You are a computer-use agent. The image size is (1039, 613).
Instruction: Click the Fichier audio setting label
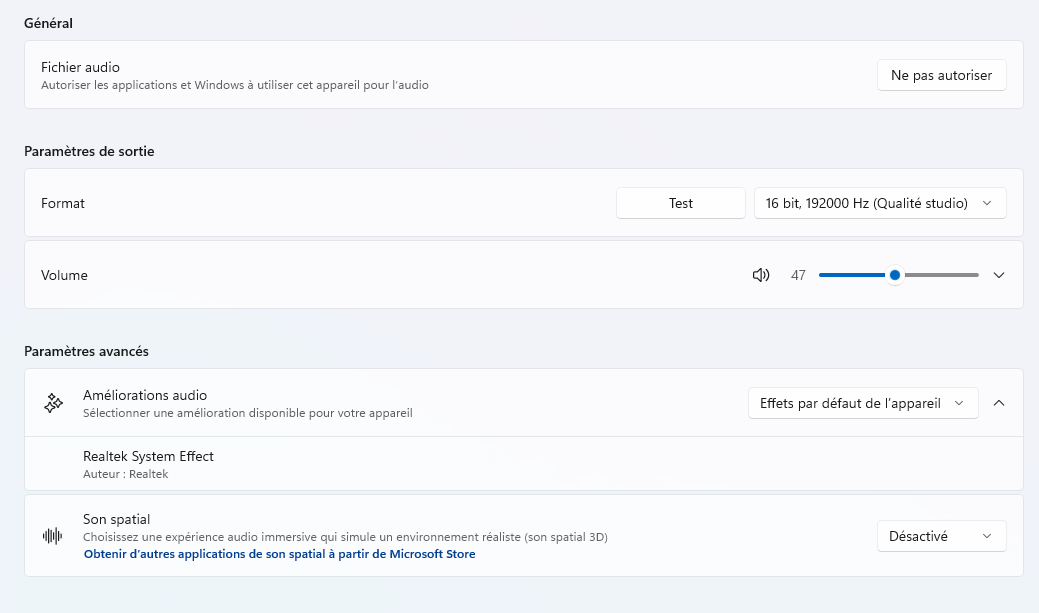click(80, 67)
